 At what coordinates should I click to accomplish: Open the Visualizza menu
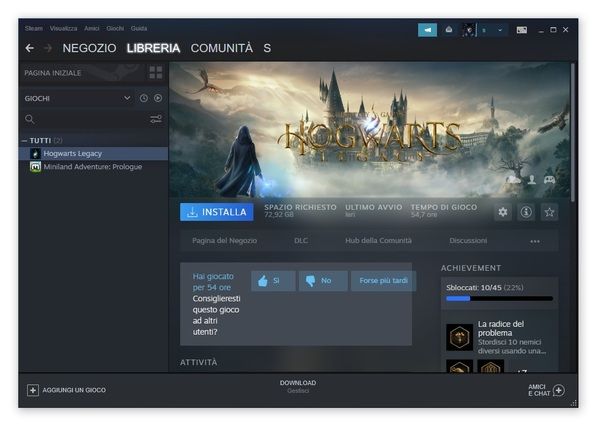(x=63, y=28)
